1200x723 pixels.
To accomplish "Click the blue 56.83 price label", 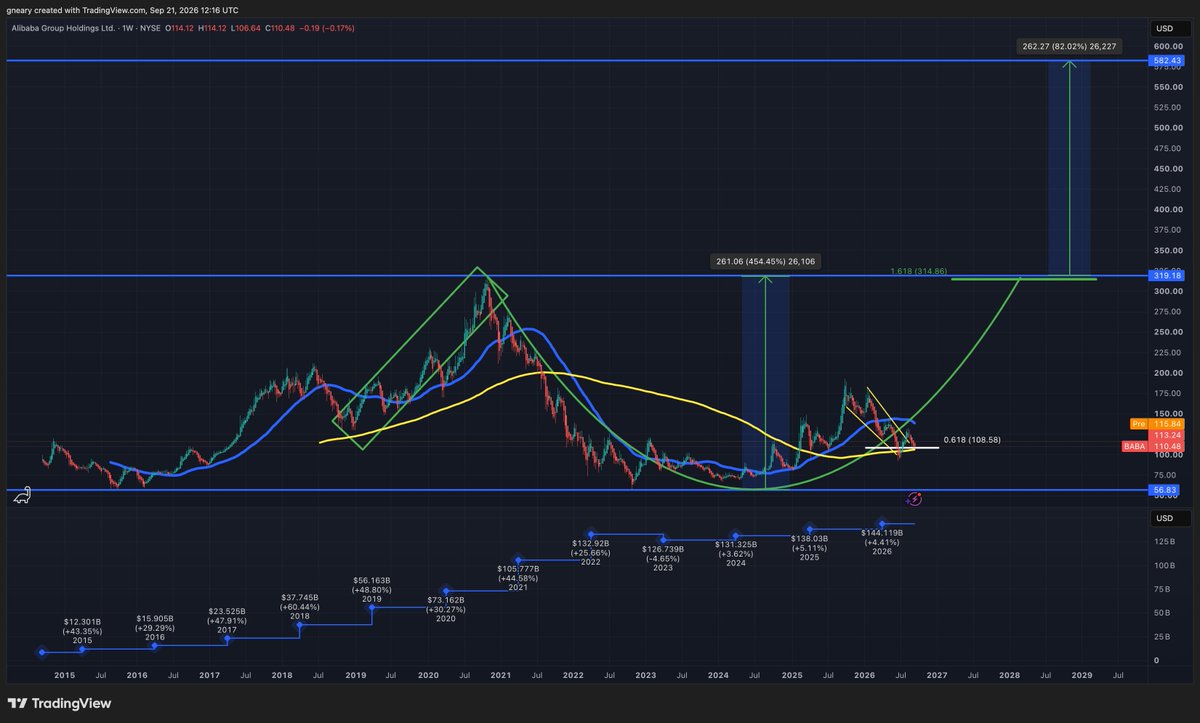I will (x=1166, y=490).
